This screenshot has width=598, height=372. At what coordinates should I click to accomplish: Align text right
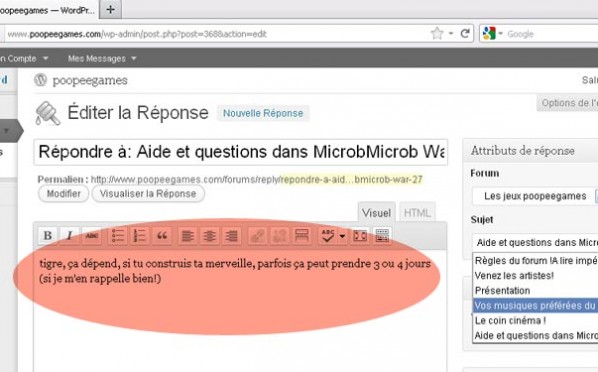[x=231, y=236]
